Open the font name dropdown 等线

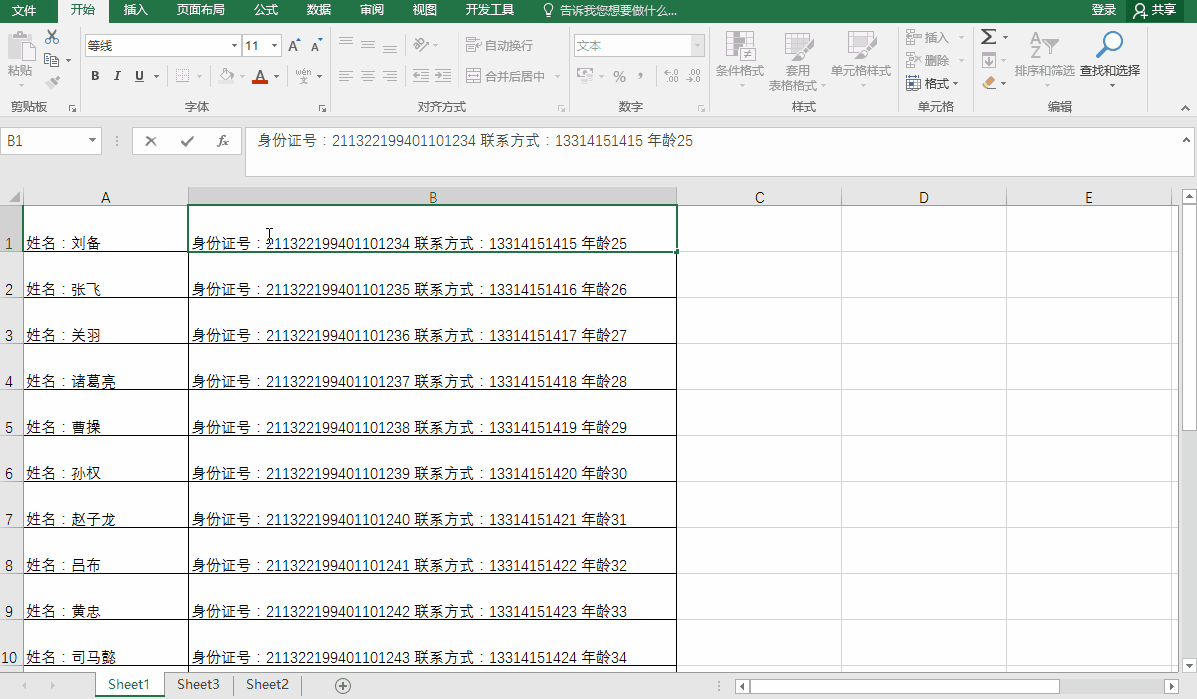point(234,46)
